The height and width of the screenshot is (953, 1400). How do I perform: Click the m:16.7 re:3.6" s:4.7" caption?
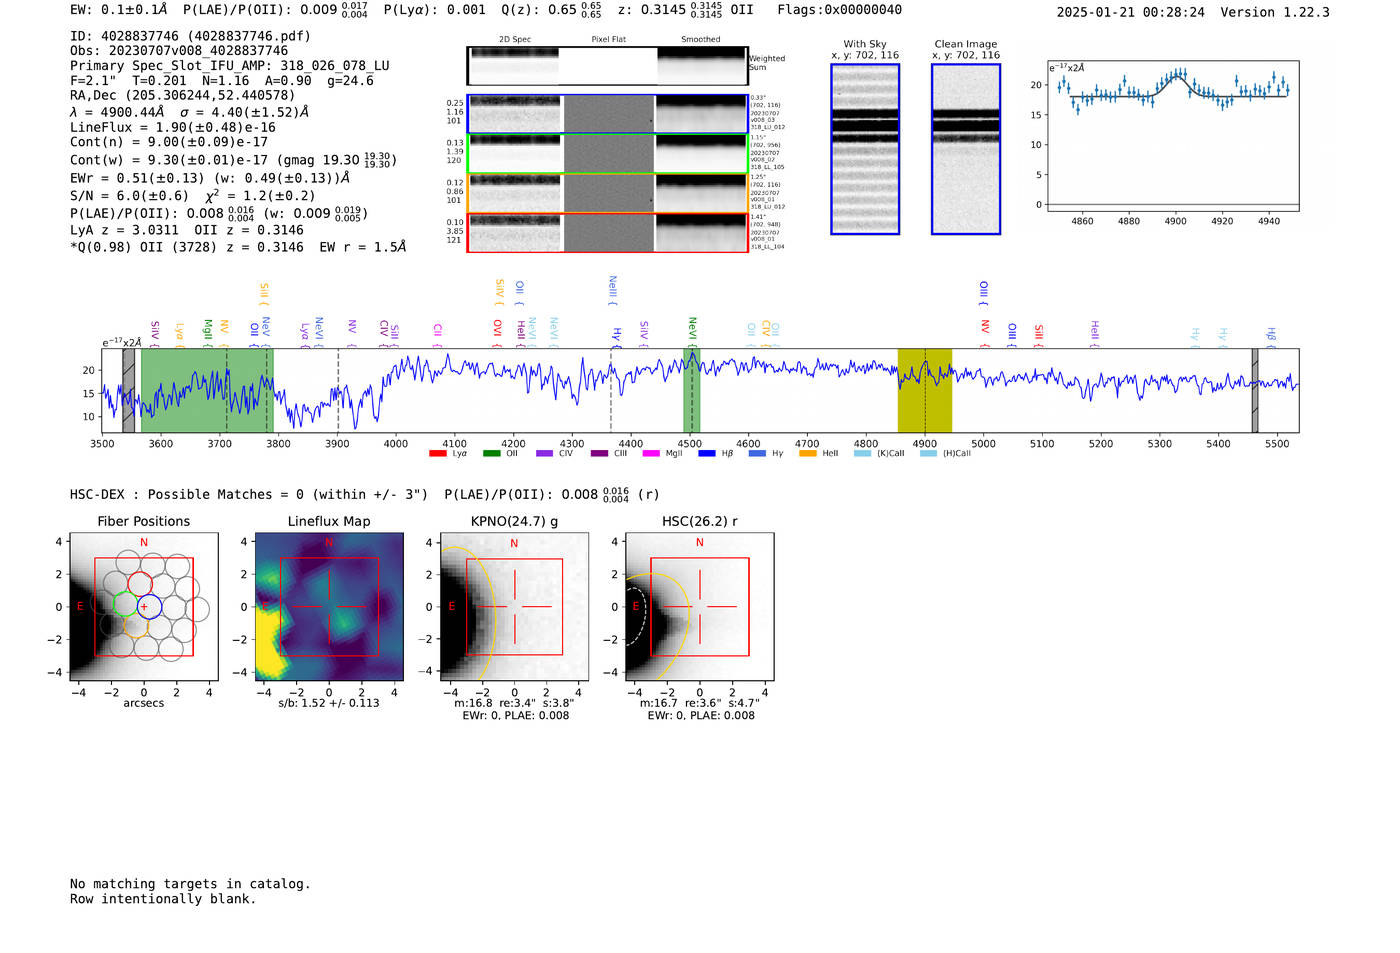click(x=699, y=703)
